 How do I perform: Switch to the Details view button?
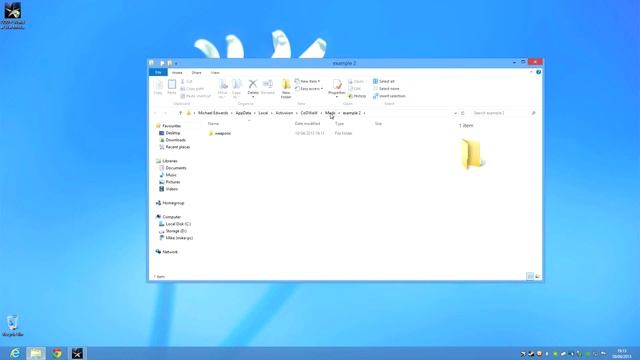pos(530,276)
